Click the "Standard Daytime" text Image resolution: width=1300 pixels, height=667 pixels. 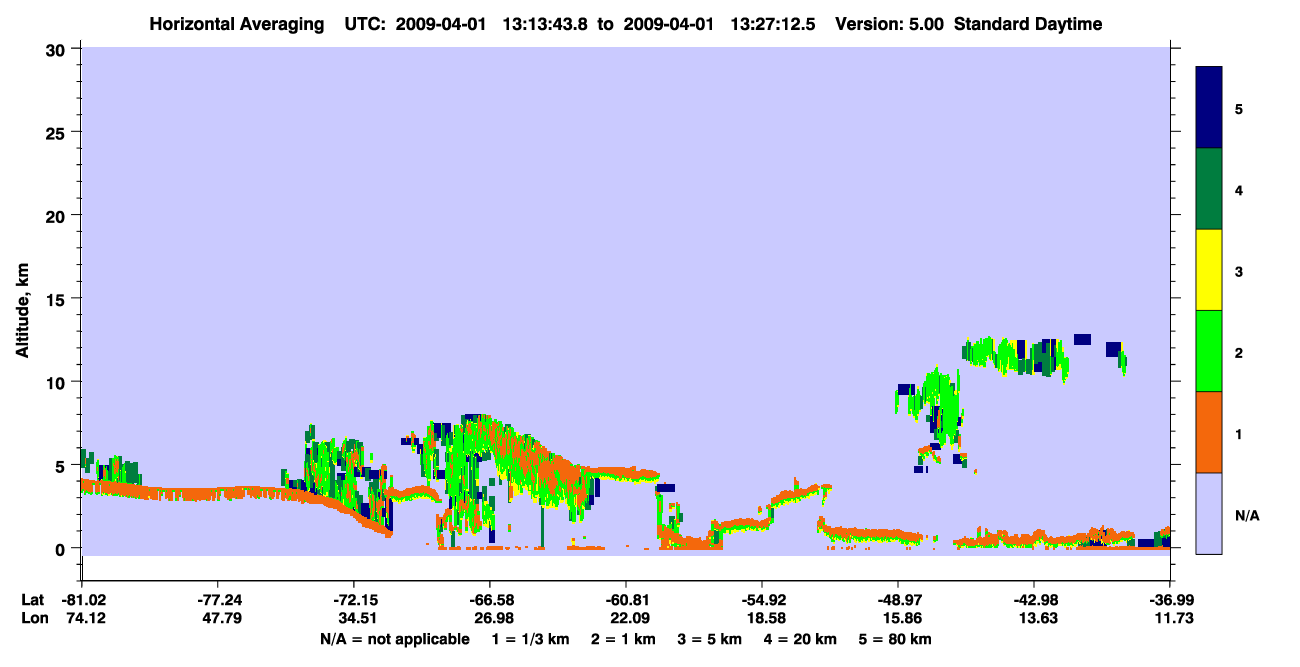point(1028,24)
